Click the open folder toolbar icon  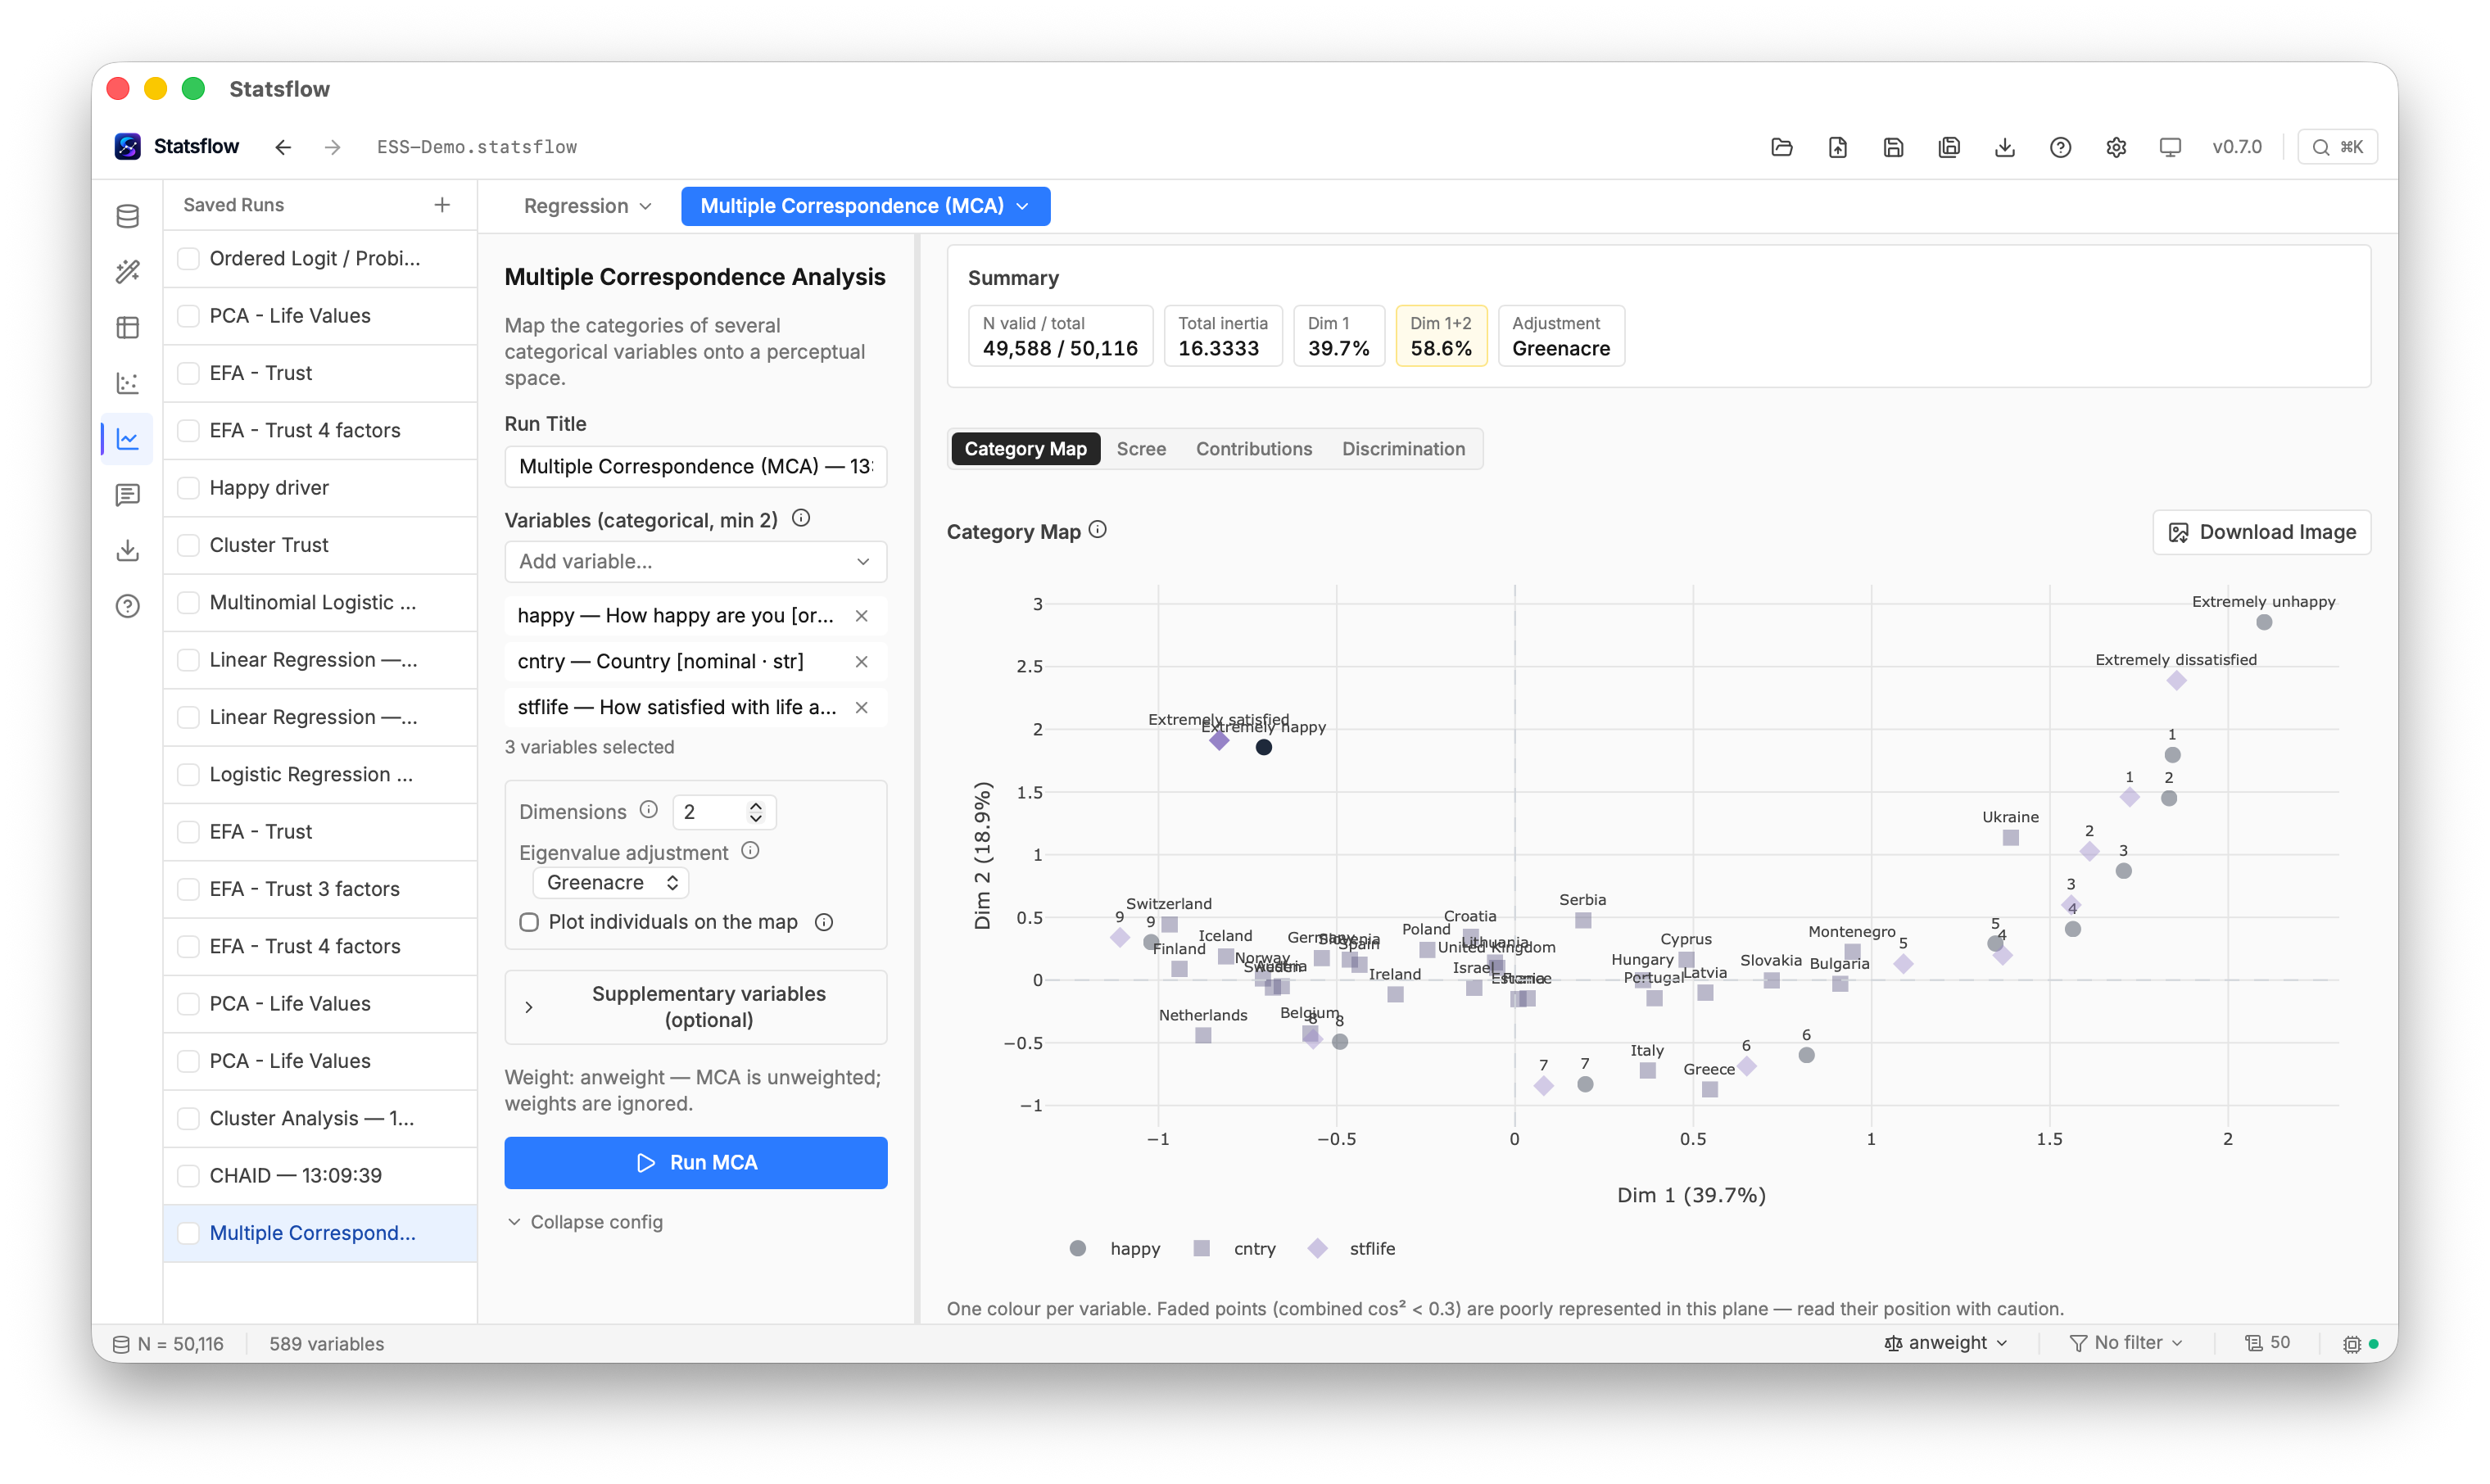coord(1782,147)
